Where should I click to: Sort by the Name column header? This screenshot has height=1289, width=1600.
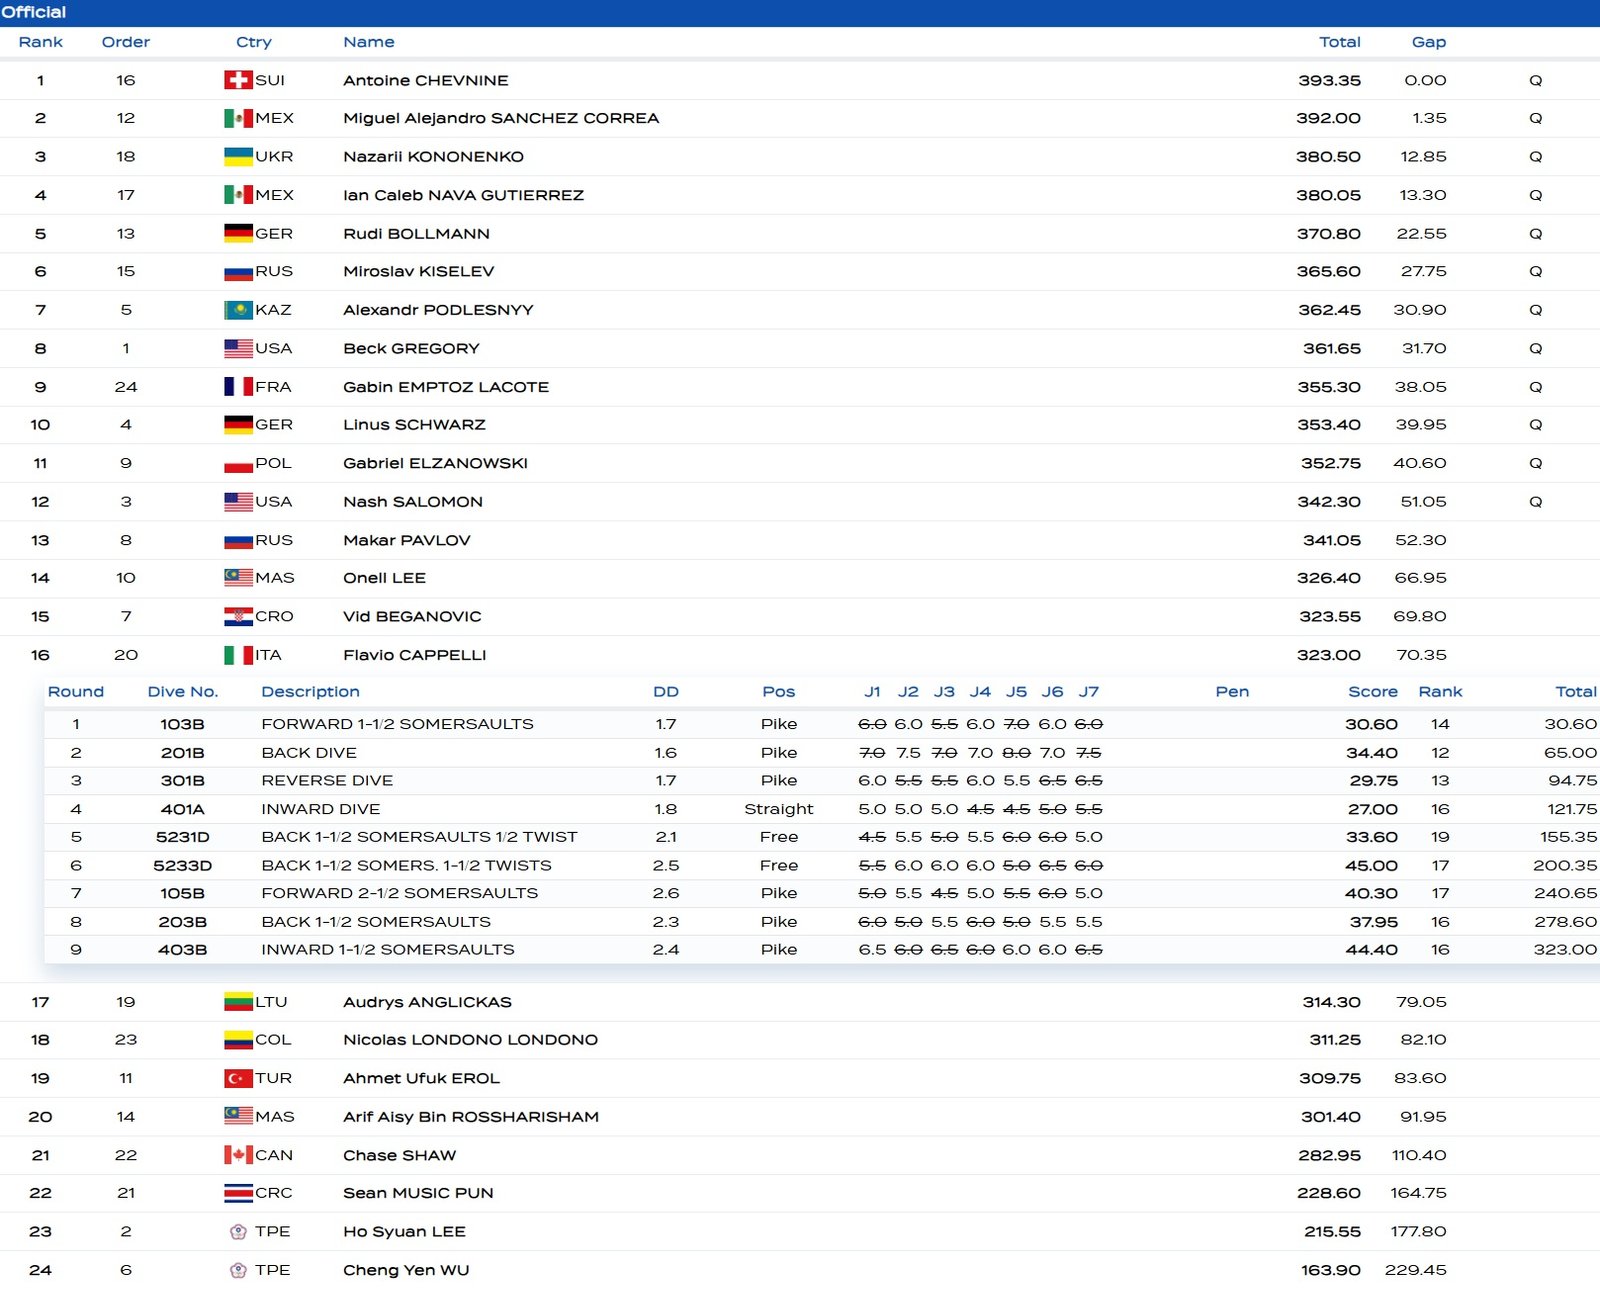click(x=369, y=42)
